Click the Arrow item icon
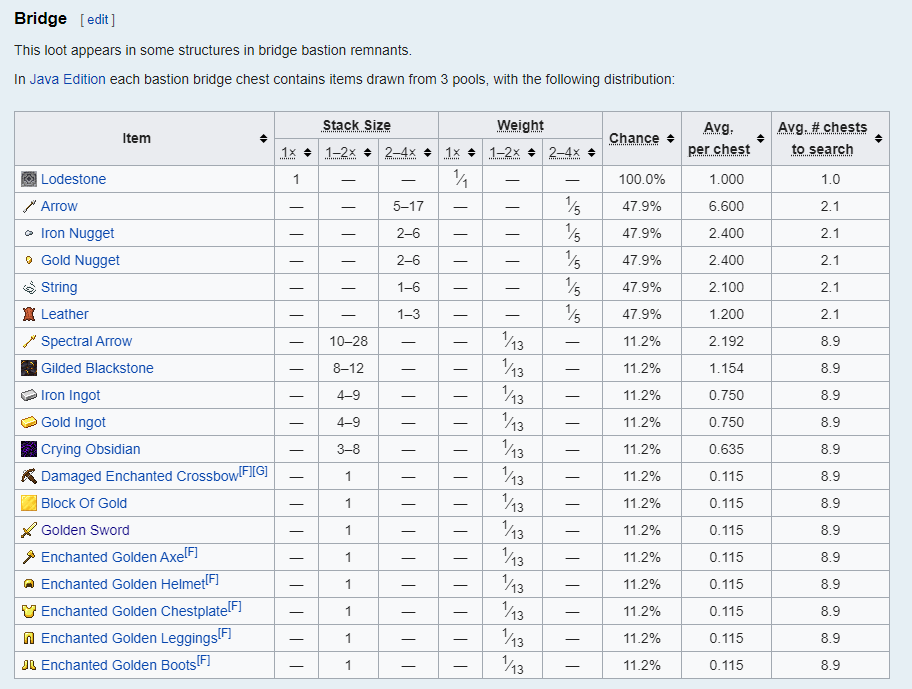Image resolution: width=912 pixels, height=689 pixels. [29, 206]
